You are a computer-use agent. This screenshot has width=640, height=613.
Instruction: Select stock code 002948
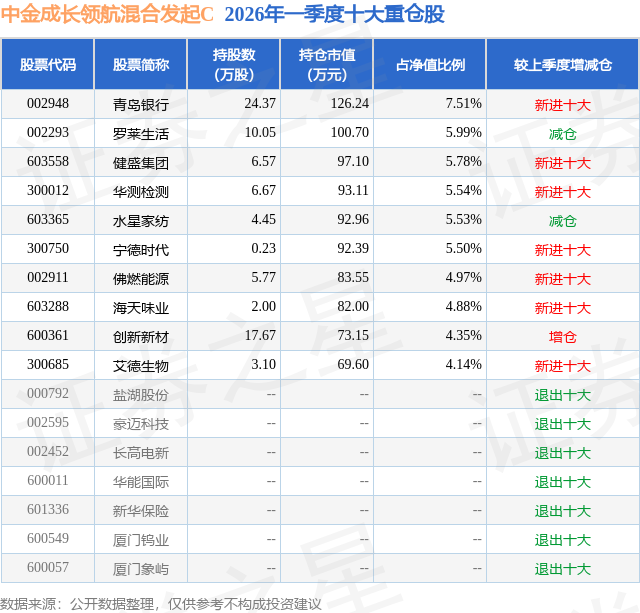click(48, 104)
